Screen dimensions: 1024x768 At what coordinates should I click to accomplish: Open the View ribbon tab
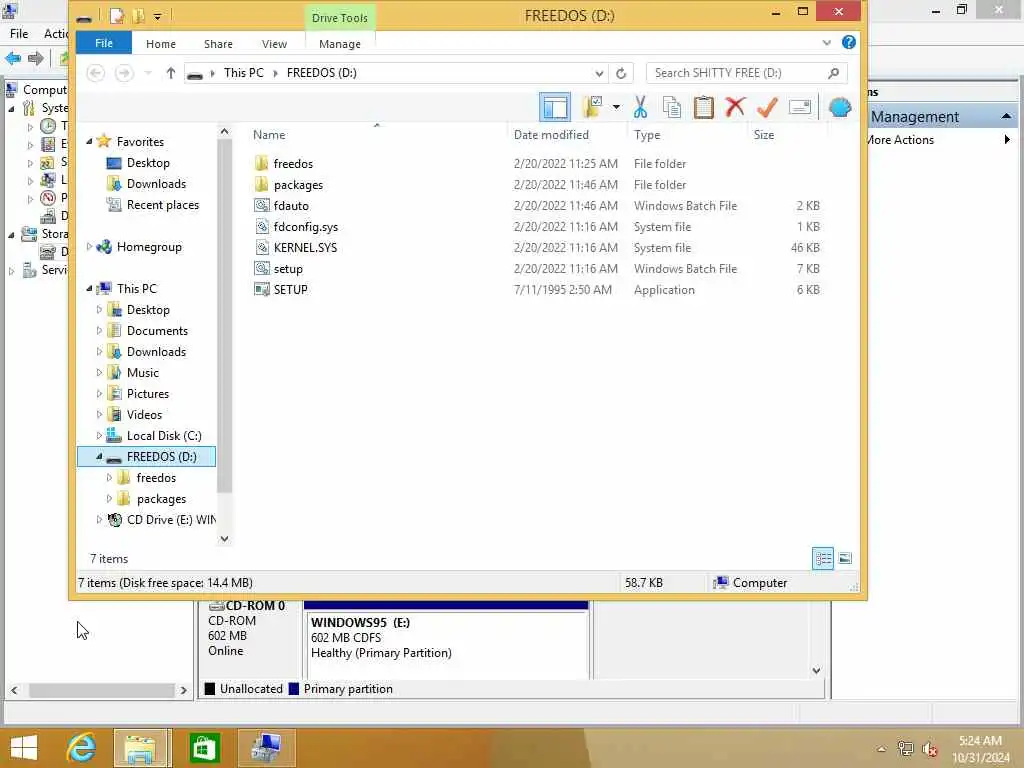click(274, 44)
